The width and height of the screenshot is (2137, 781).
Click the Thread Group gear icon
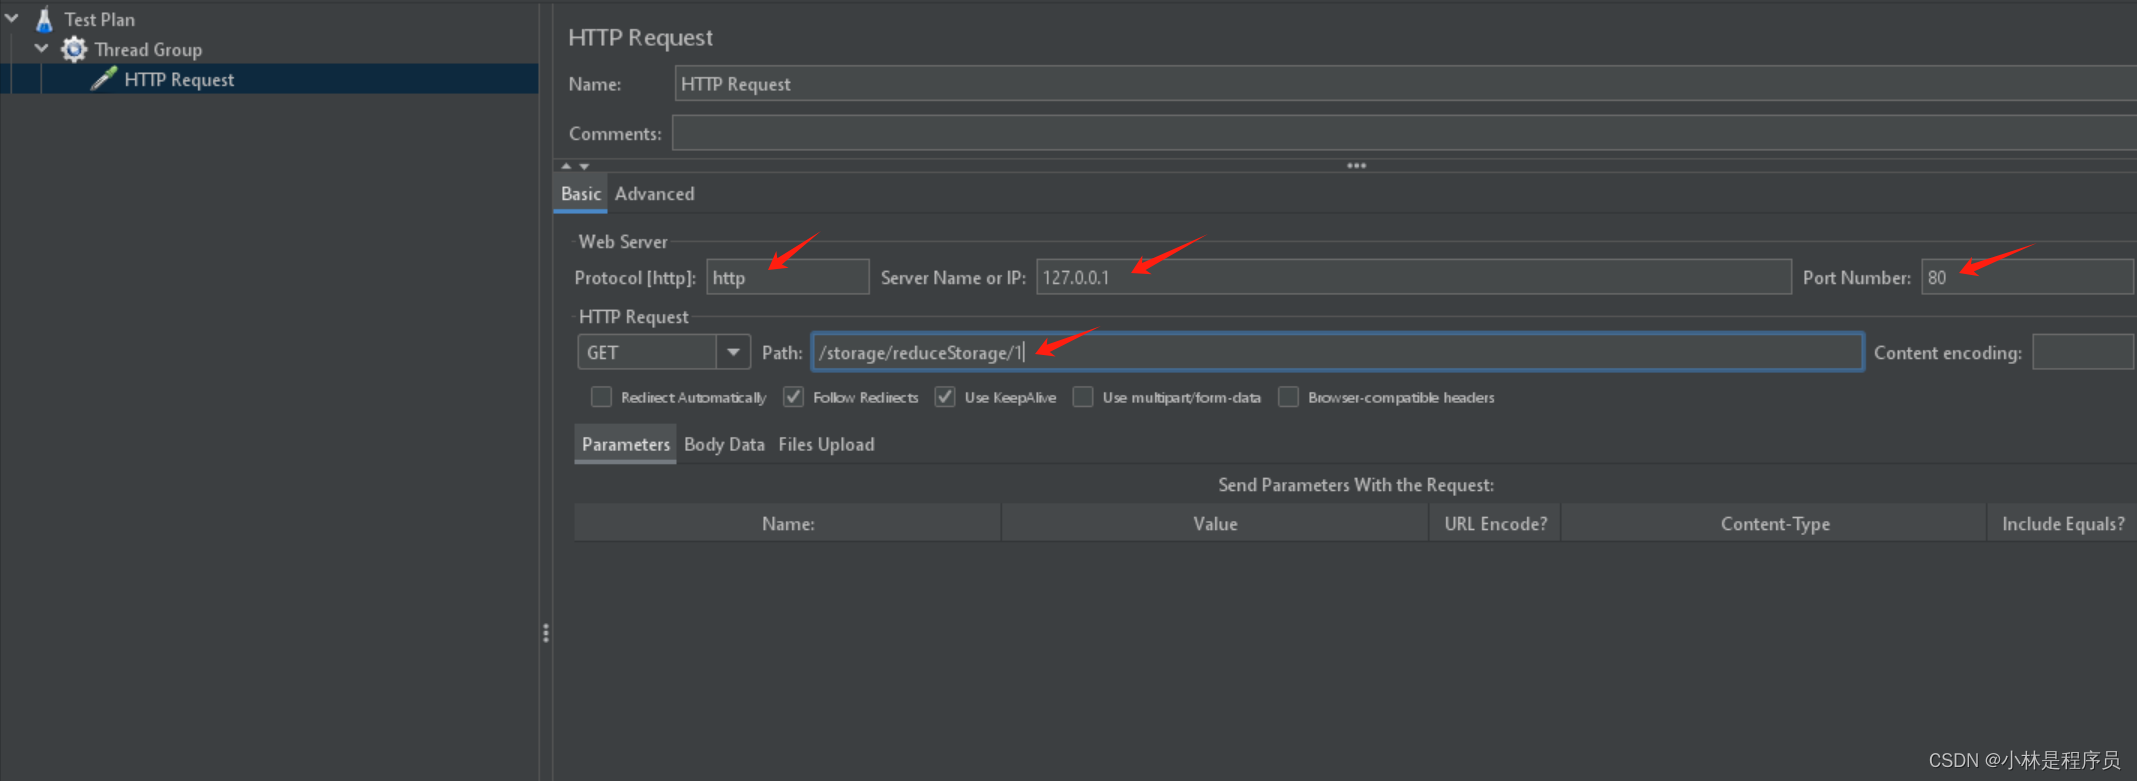(x=74, y=49)
